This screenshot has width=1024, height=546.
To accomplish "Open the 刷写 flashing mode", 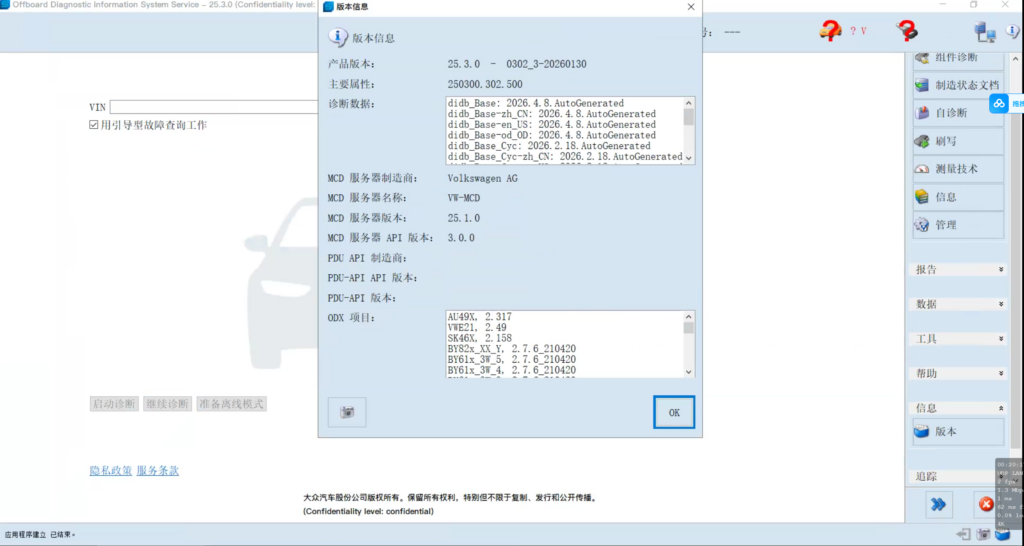I will click(x=958, y=141).
